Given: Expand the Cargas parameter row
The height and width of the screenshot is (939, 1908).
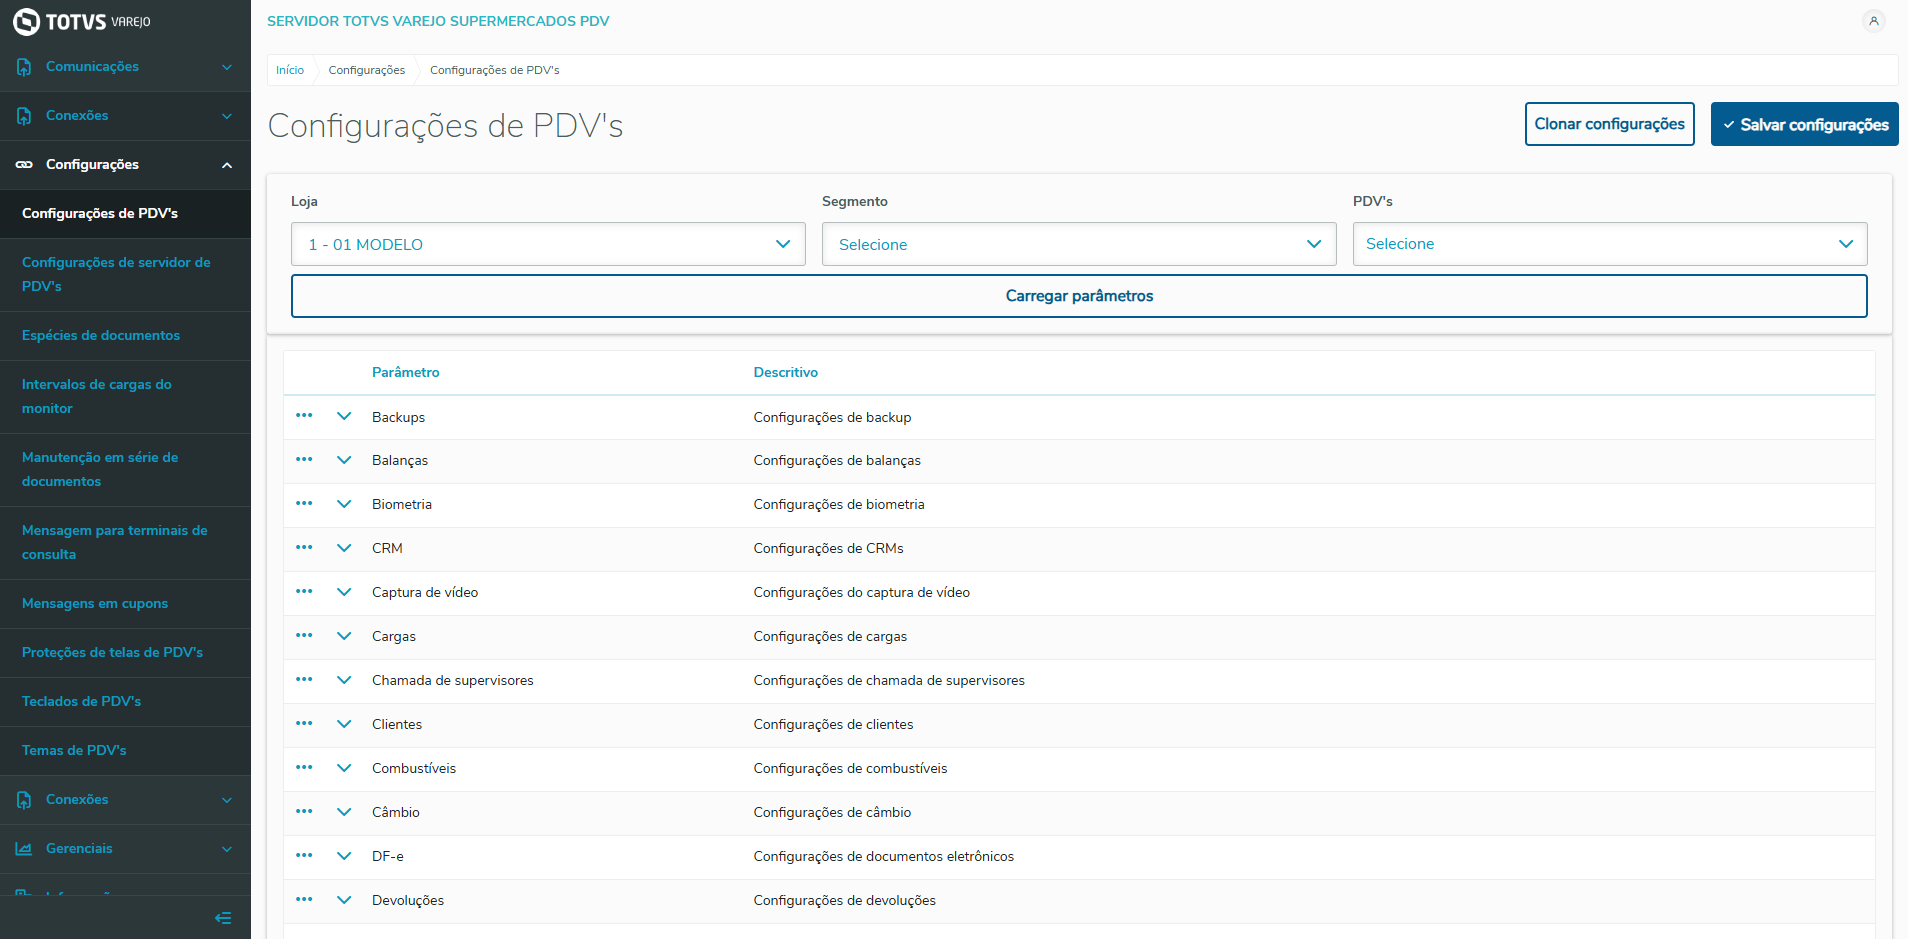Looking at the screenshot, I should pos(344,636).
